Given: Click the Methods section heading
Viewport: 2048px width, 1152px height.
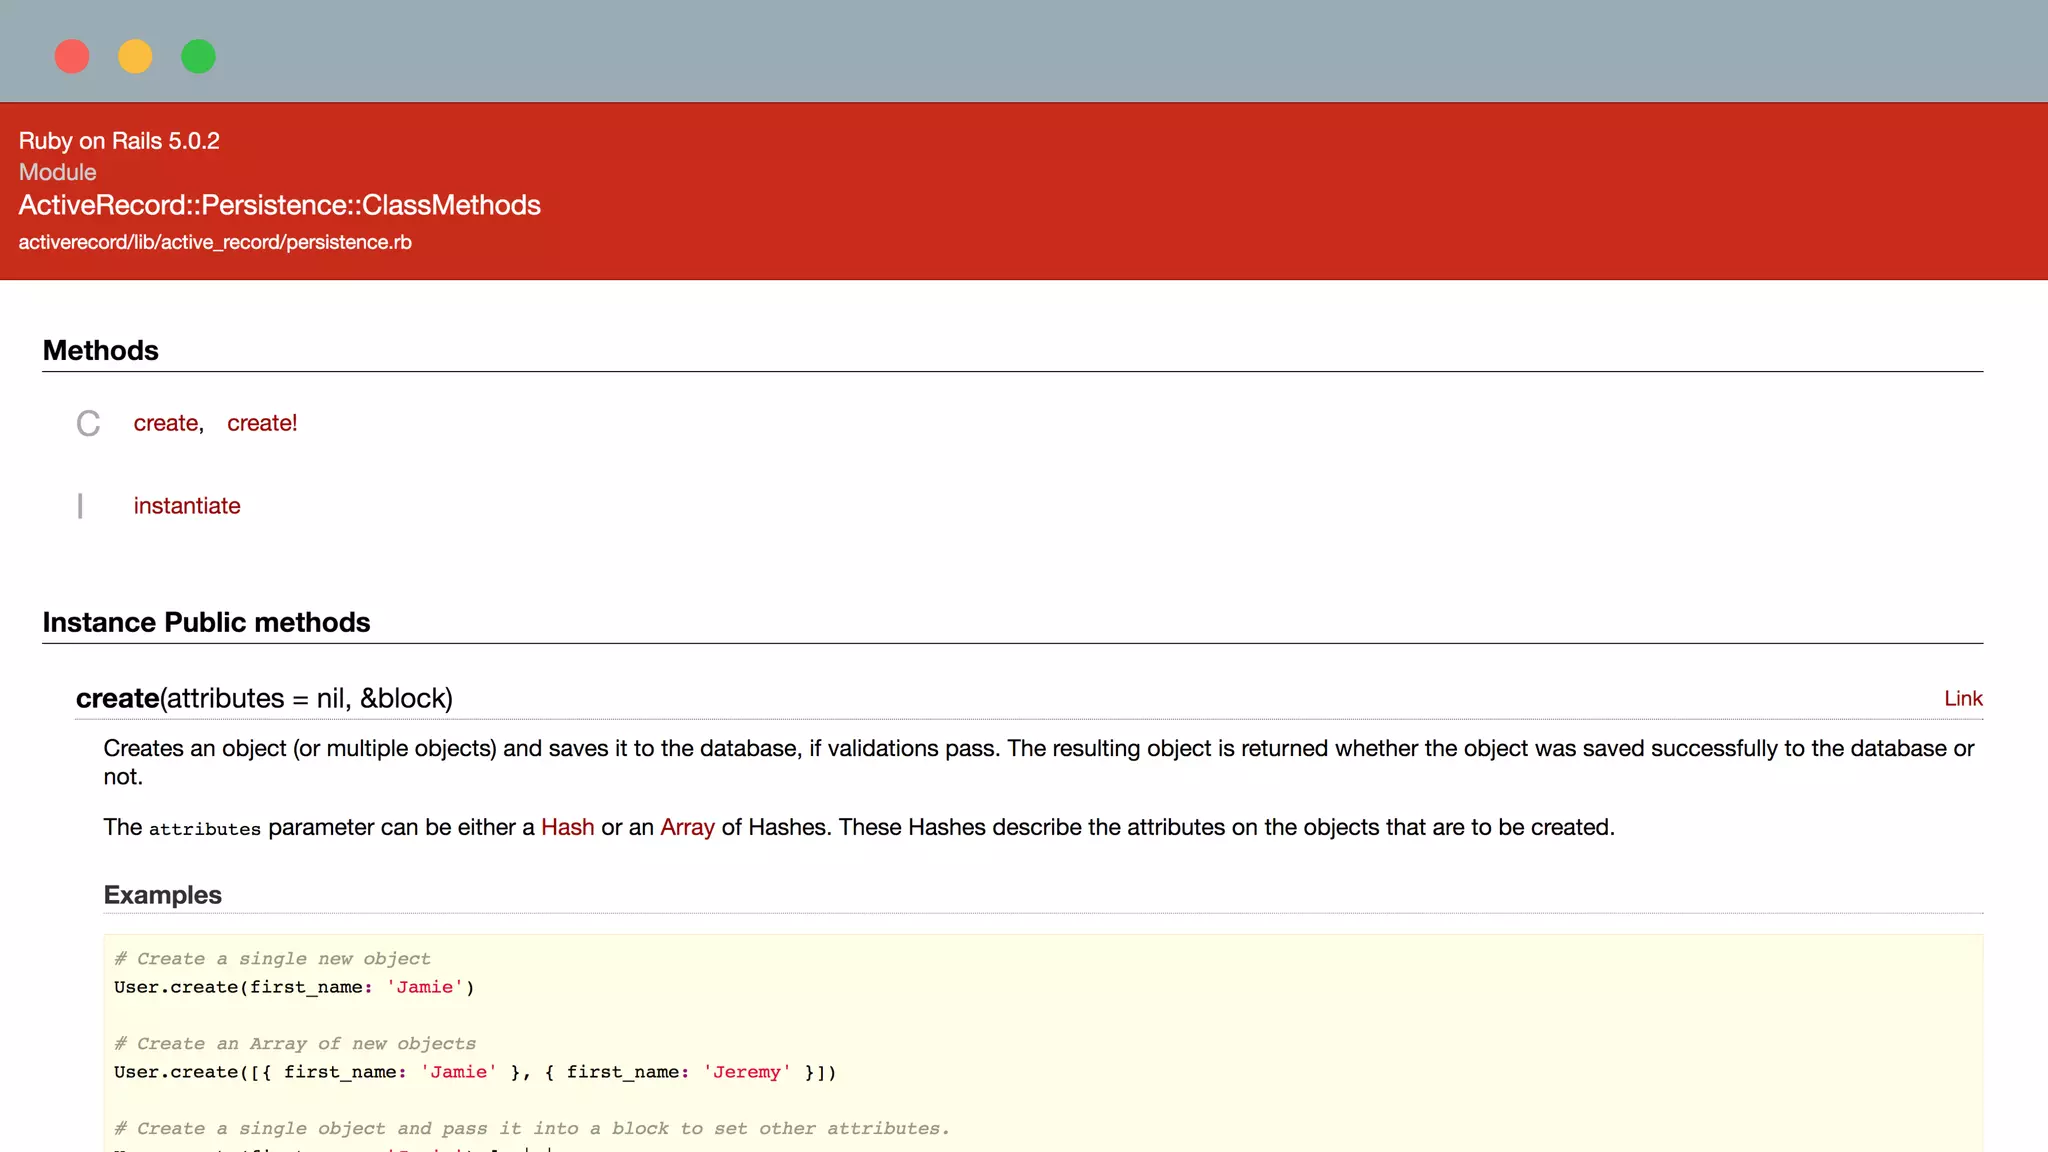Looking at the screenshot, I should pyautogui.click(x=100, y=350).
